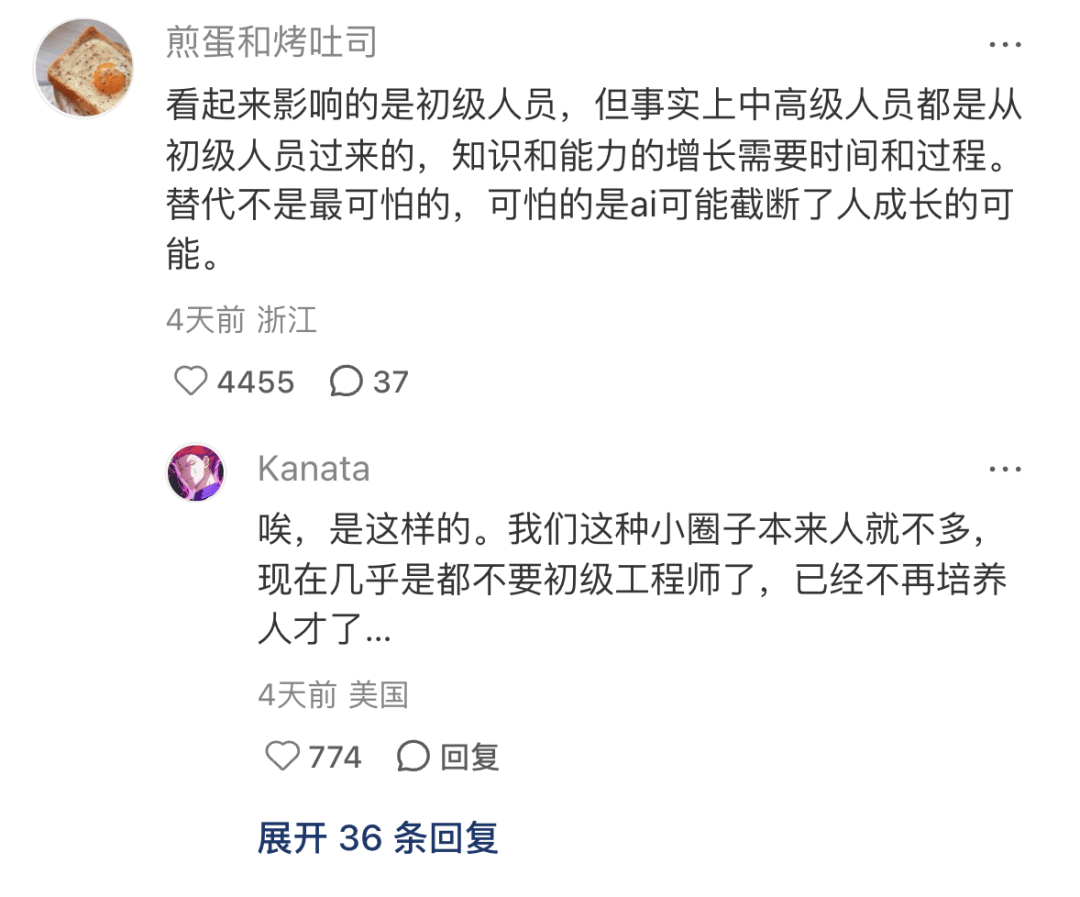Click the 4455 like count
This screenshot has height=897, width=1080.
pos(254,381)
